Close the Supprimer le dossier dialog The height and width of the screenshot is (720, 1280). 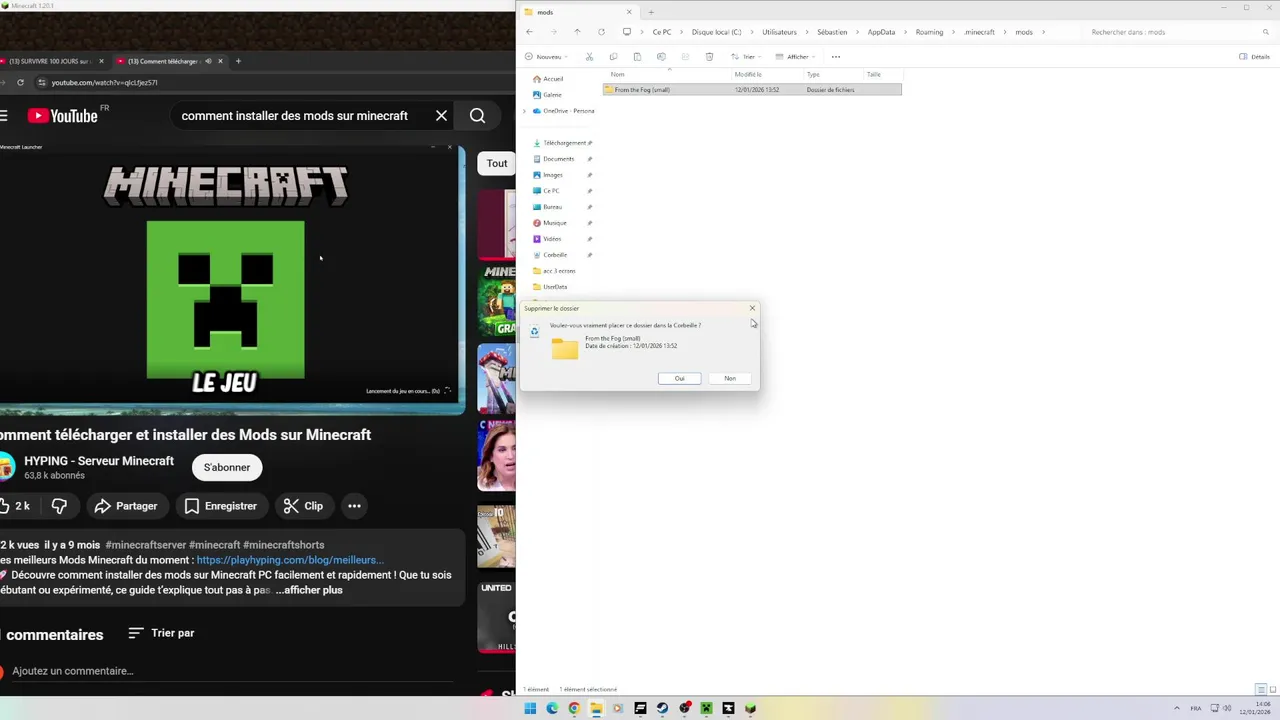752,308
